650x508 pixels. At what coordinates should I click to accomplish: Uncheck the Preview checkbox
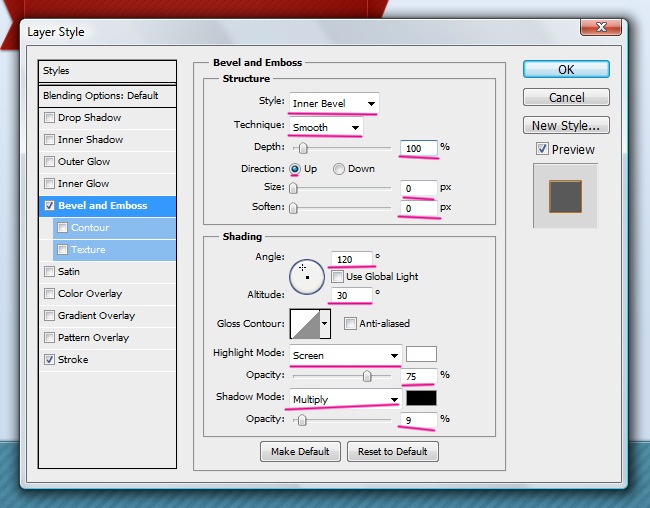[542, 150]
